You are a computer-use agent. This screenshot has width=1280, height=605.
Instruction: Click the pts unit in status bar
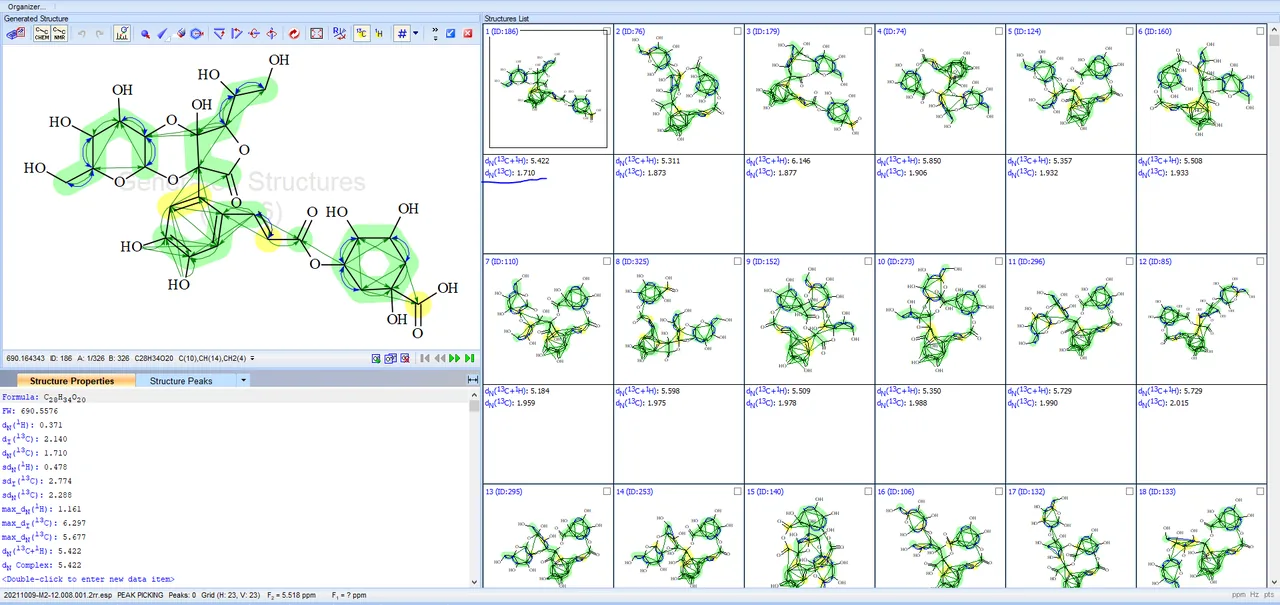point(1269,596)
